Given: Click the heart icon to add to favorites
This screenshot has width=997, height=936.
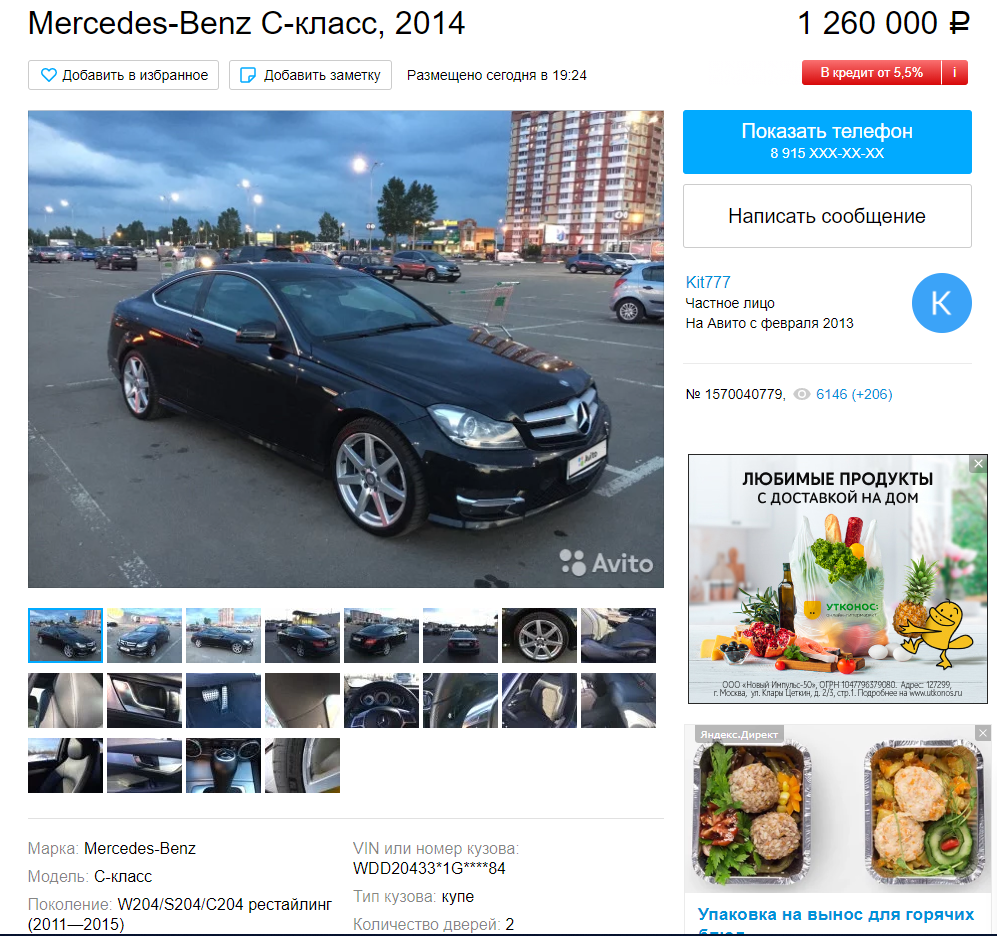Looking at the screenshot, I should coord(48,75).
